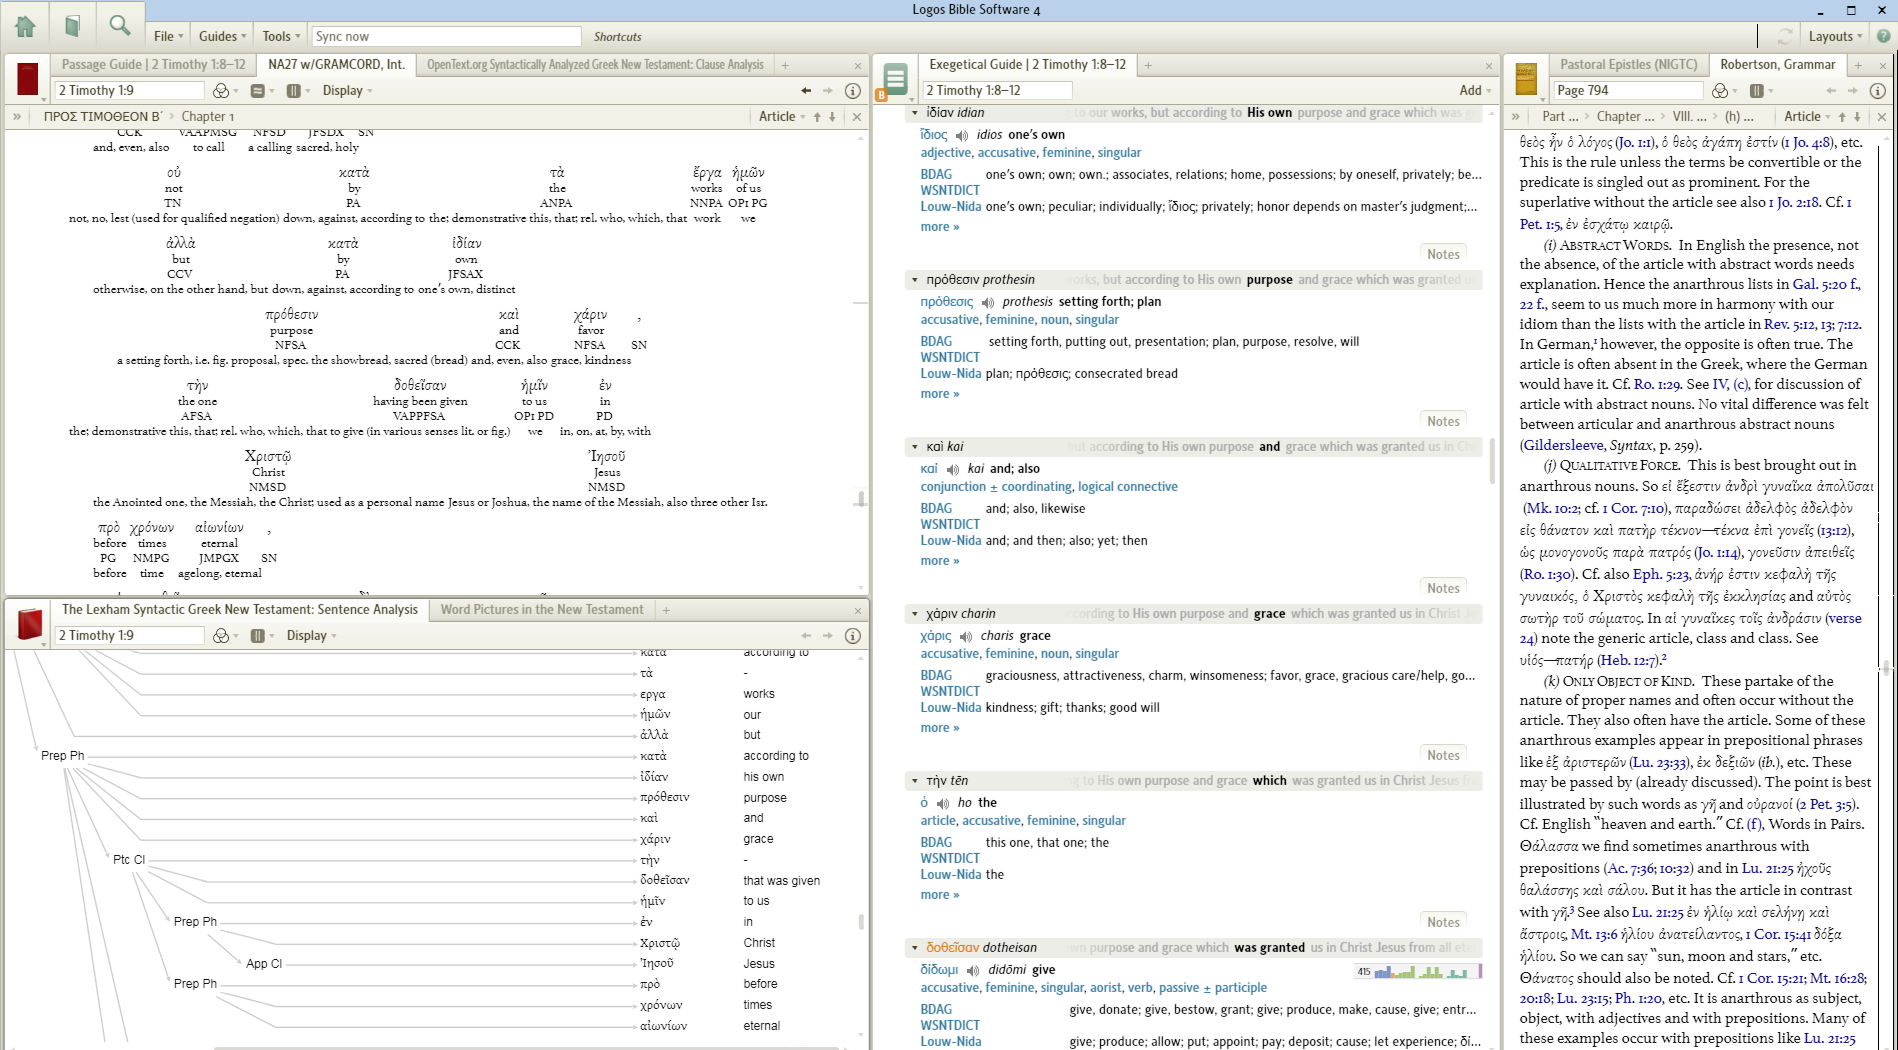Viewport: 1898px width, 1050px height.
Task: Switch to Pastoral Epistles (NIGTC) tab
Action: tap(1628, 64)
